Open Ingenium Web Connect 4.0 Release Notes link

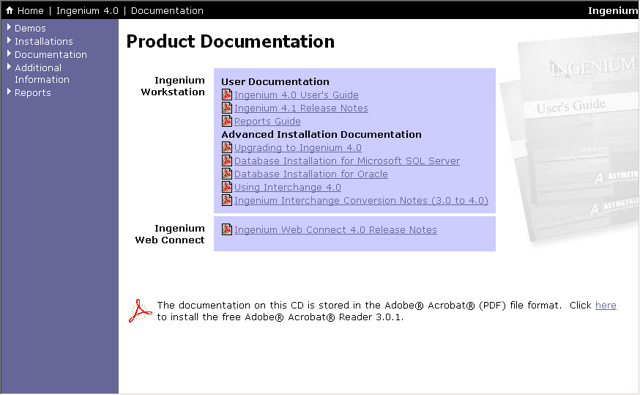336,230
